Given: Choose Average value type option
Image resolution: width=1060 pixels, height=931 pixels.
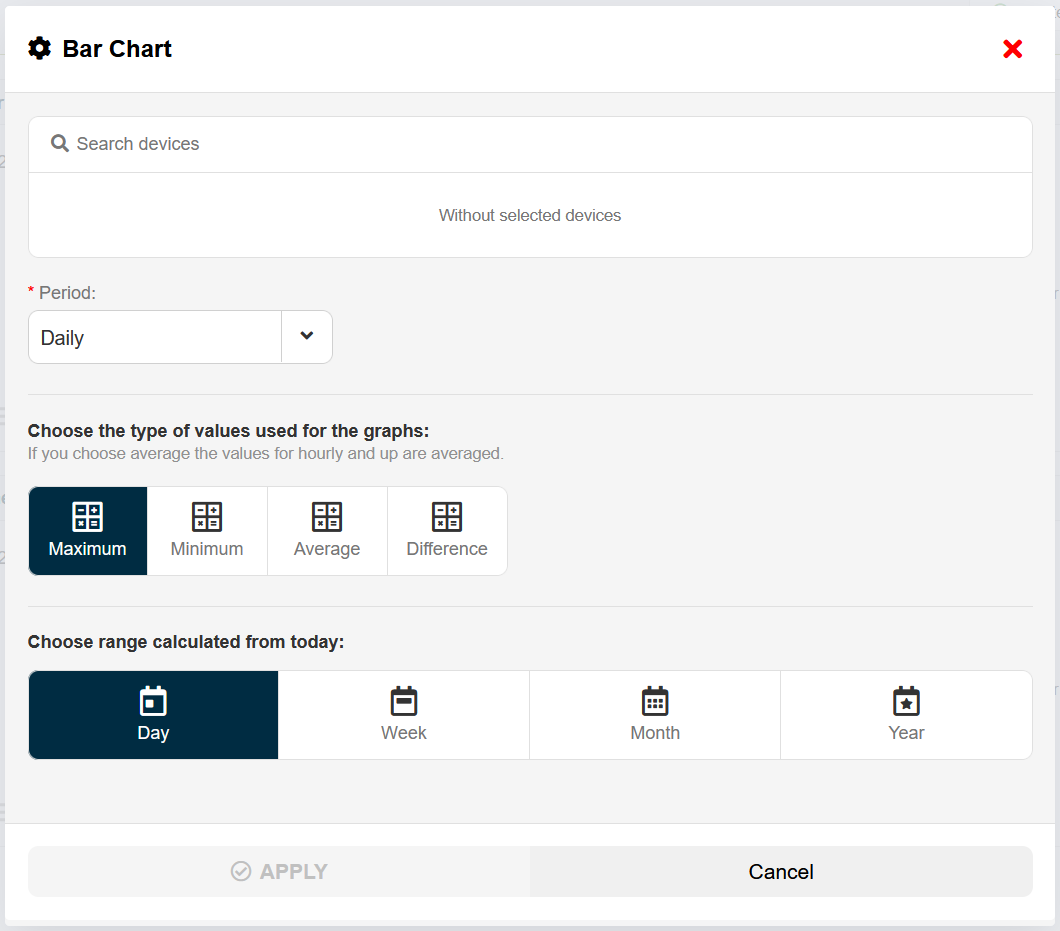Looking at the screenshot, I should click(327, 548).
